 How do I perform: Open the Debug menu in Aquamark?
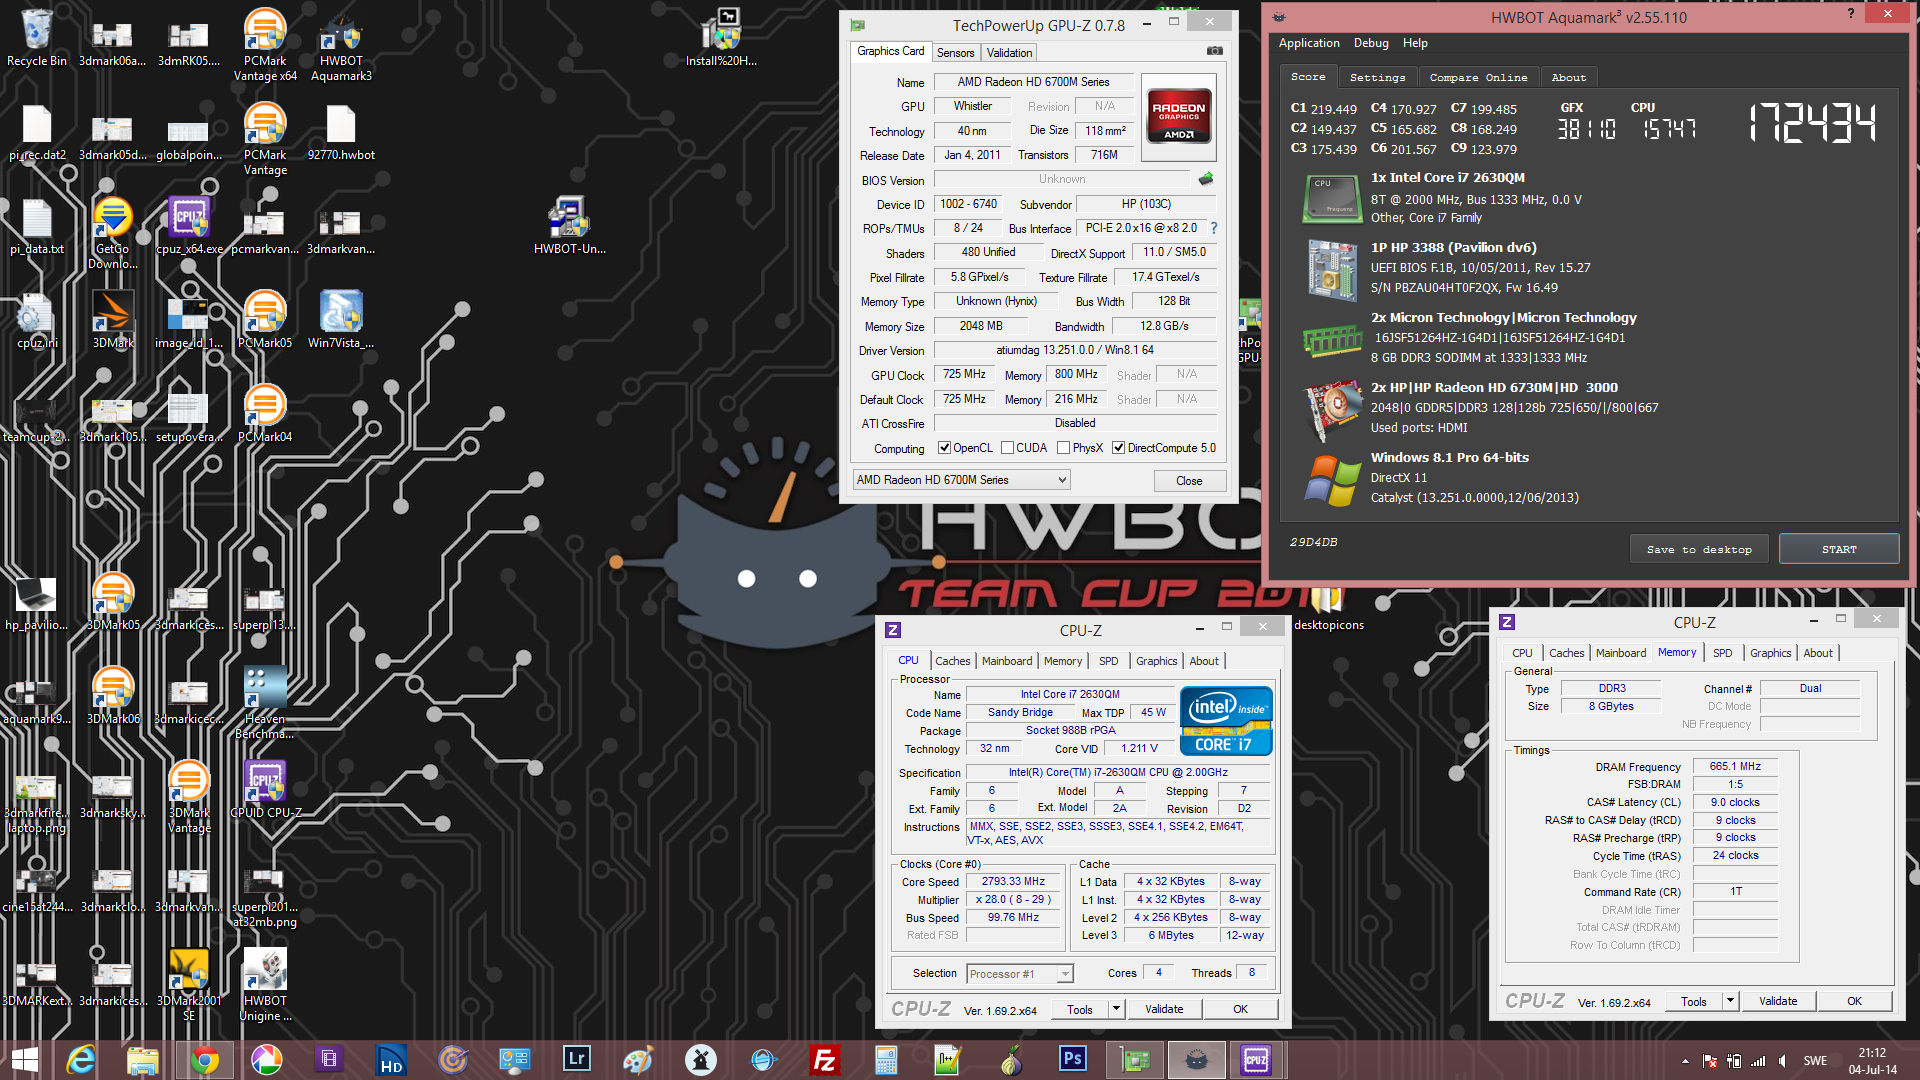1371,43
